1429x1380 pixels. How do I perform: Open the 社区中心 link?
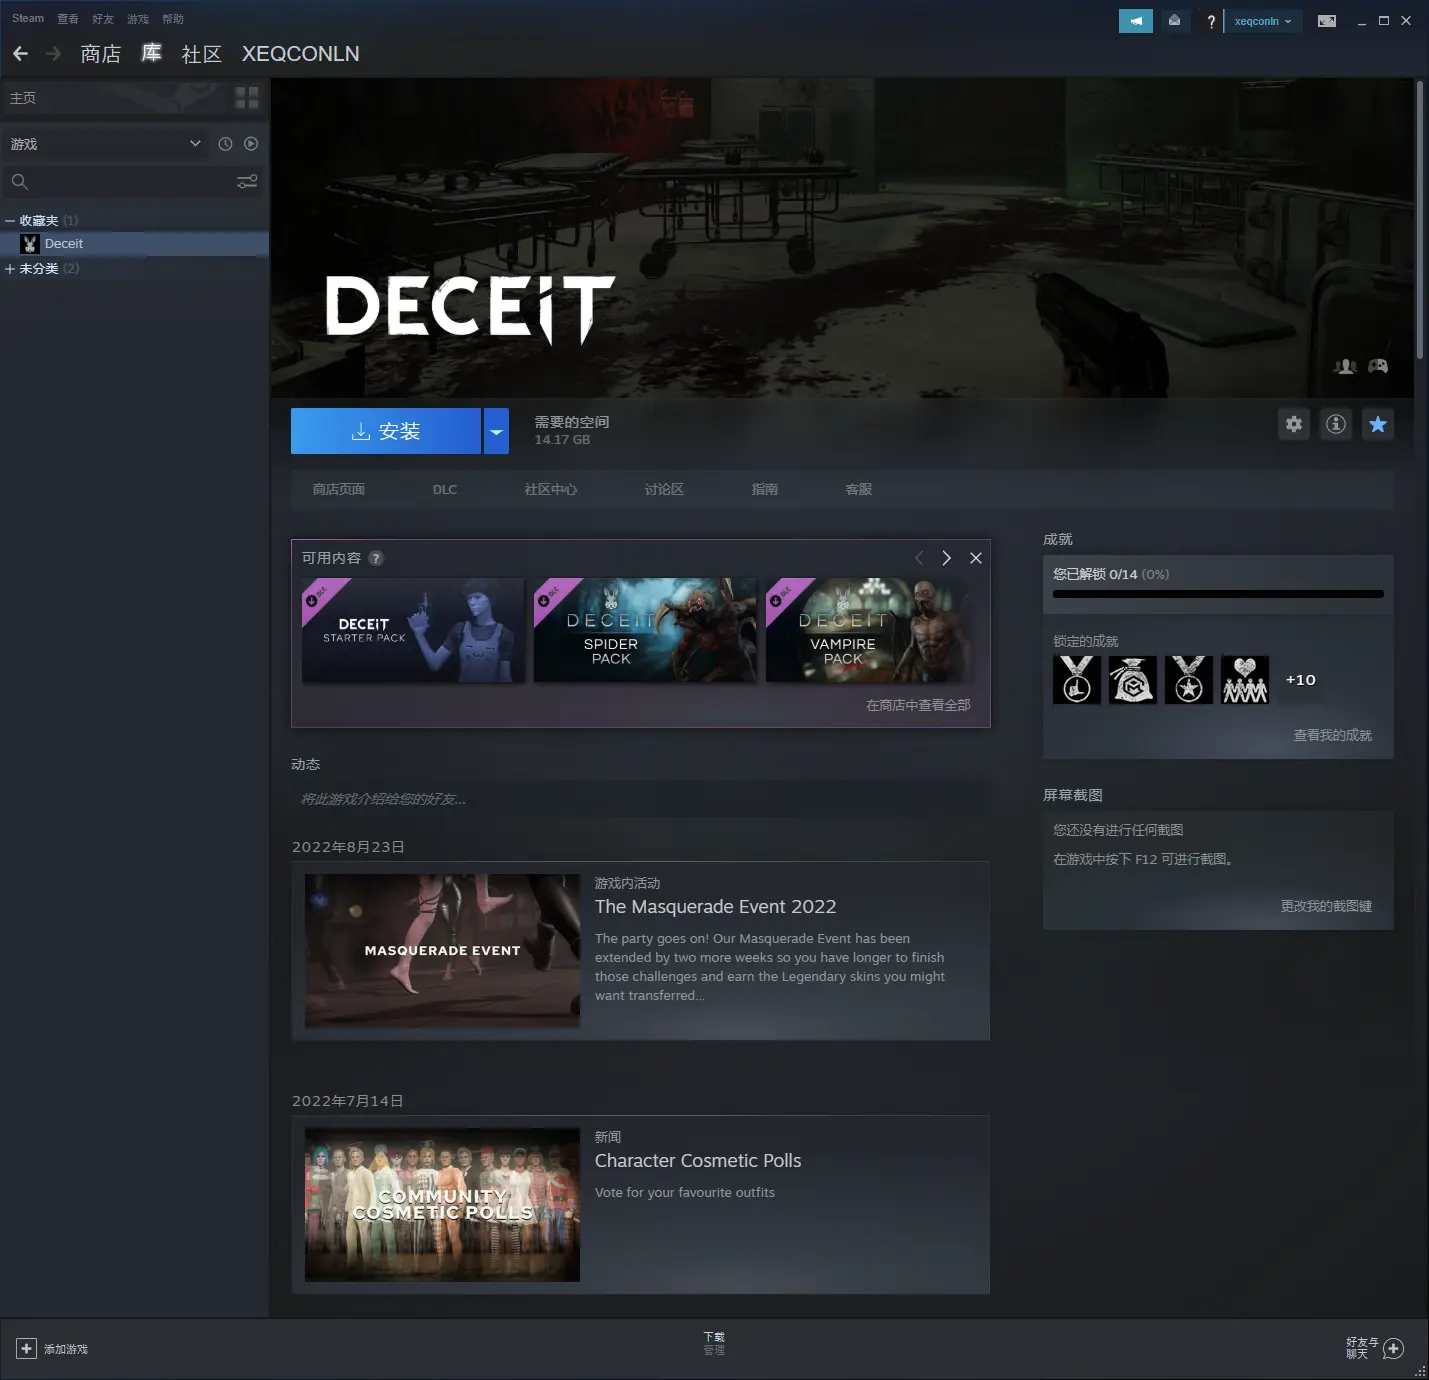[550, 489]
